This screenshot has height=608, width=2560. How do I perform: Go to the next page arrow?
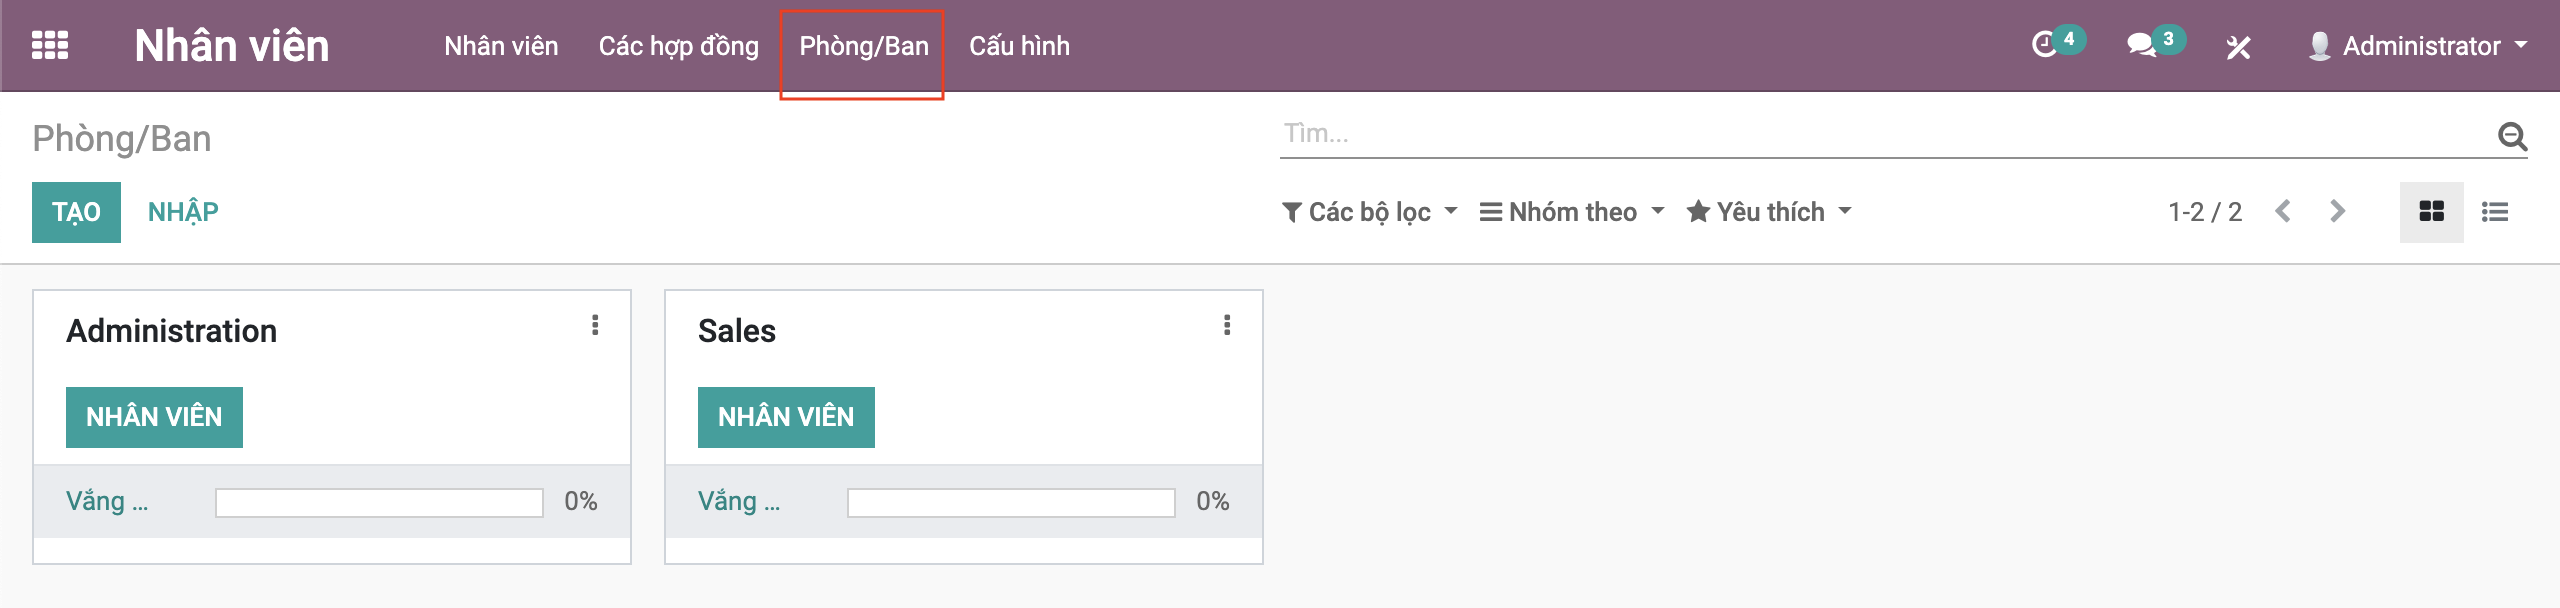(2337, 212)
